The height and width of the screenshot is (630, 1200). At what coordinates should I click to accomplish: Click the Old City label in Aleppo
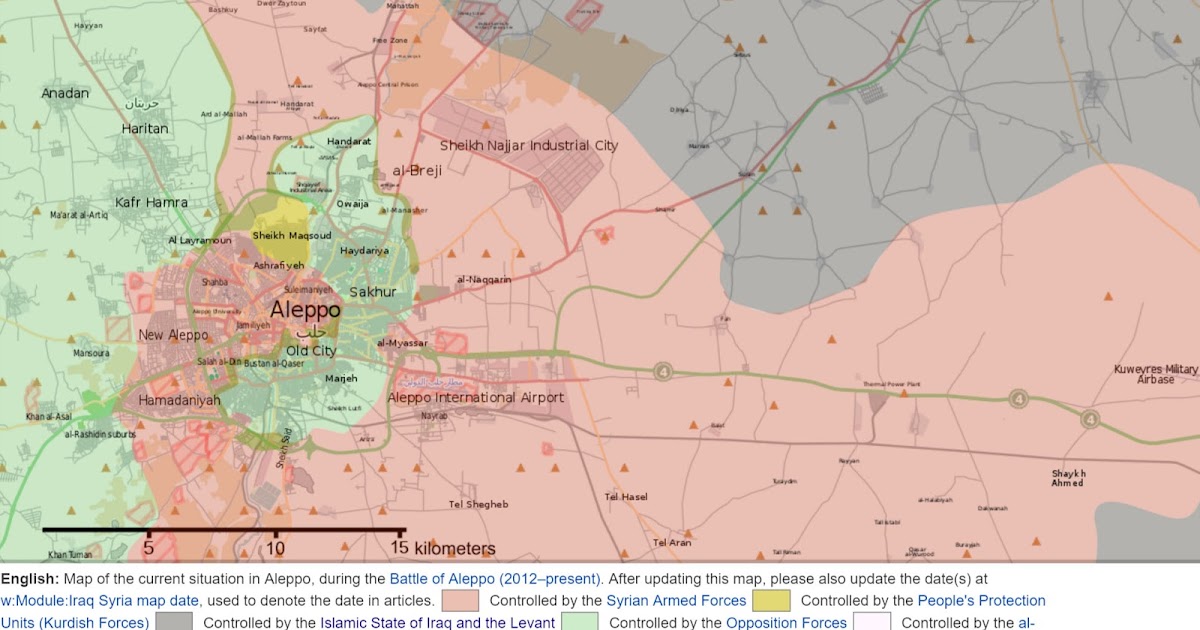click(311, 351)
